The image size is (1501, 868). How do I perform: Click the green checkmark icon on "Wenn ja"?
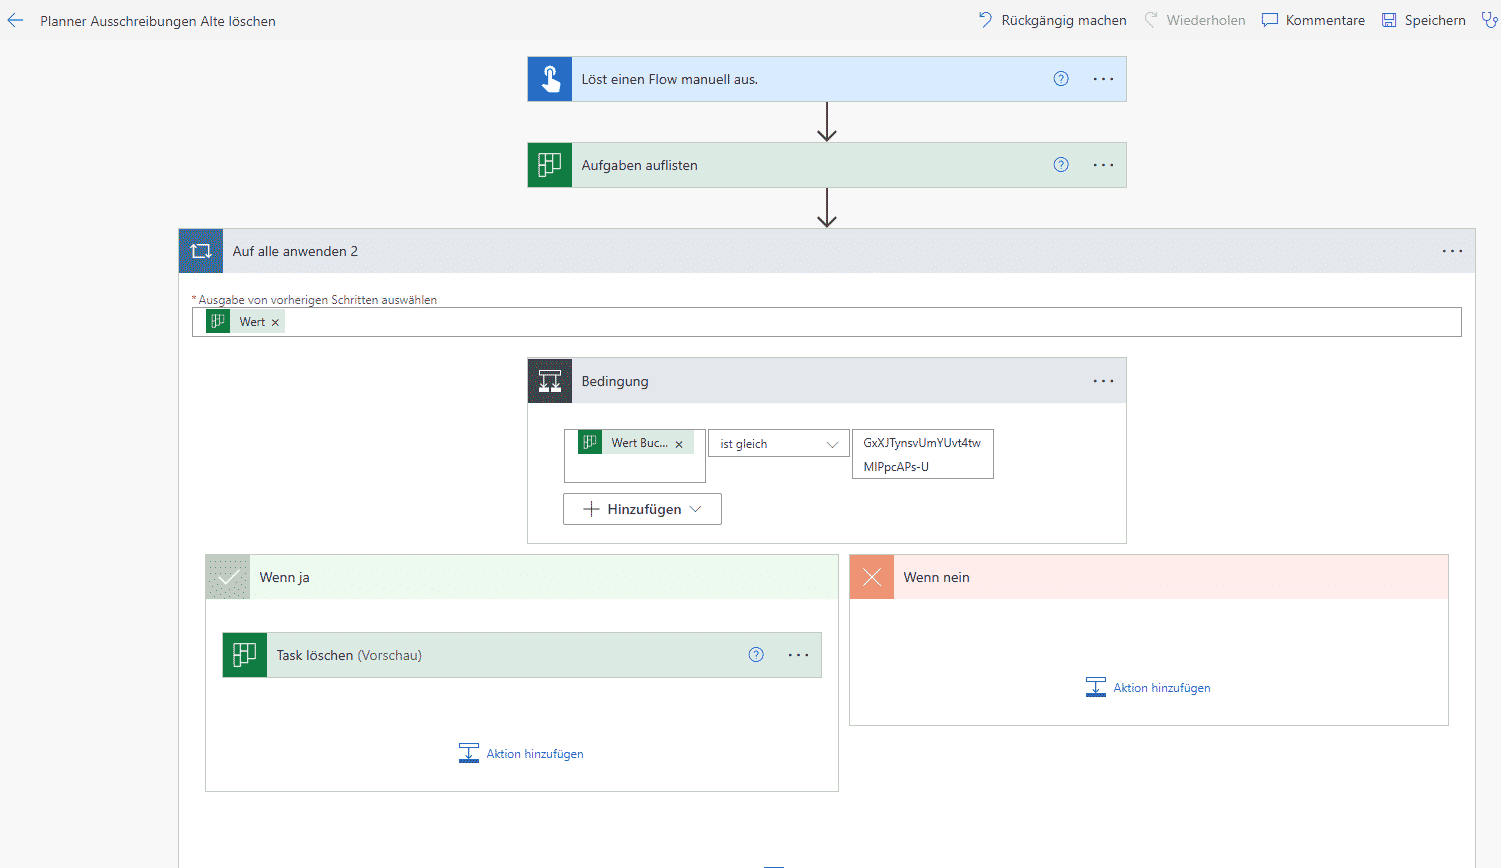pos(227,576)
